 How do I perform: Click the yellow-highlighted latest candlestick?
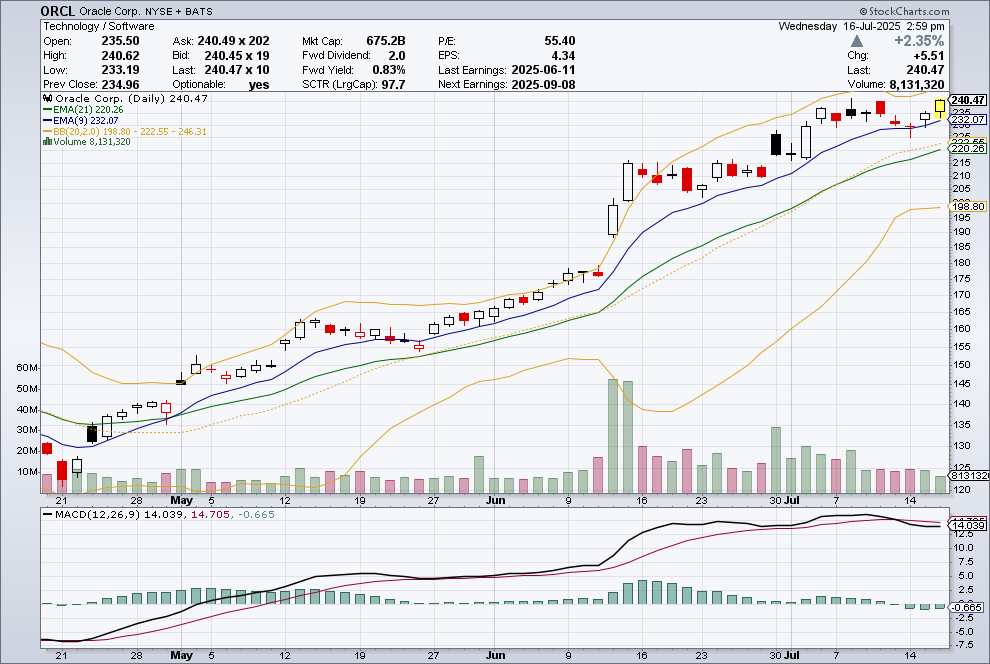pos(940,108)
